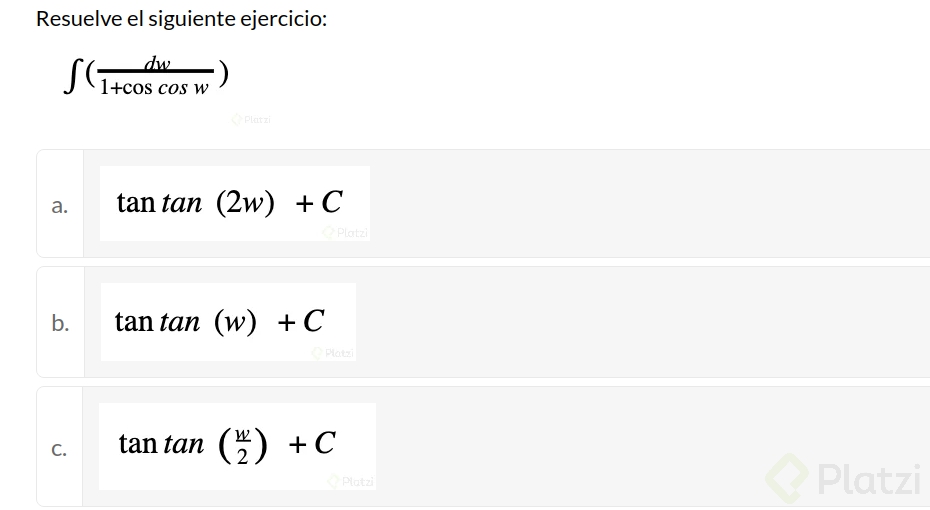The height and width of the screenshot is (510, 930).
Task: Click the "+ C" term in option c's formula
Action: click(x=312, y=443)
